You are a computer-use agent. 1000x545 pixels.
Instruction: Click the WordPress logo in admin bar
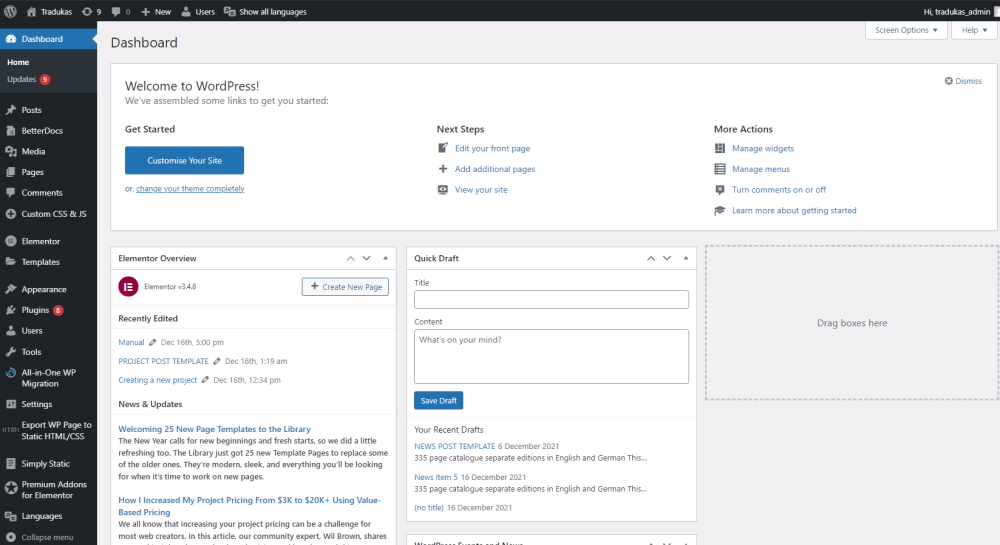pyautogui.click(x=11, y=11)
